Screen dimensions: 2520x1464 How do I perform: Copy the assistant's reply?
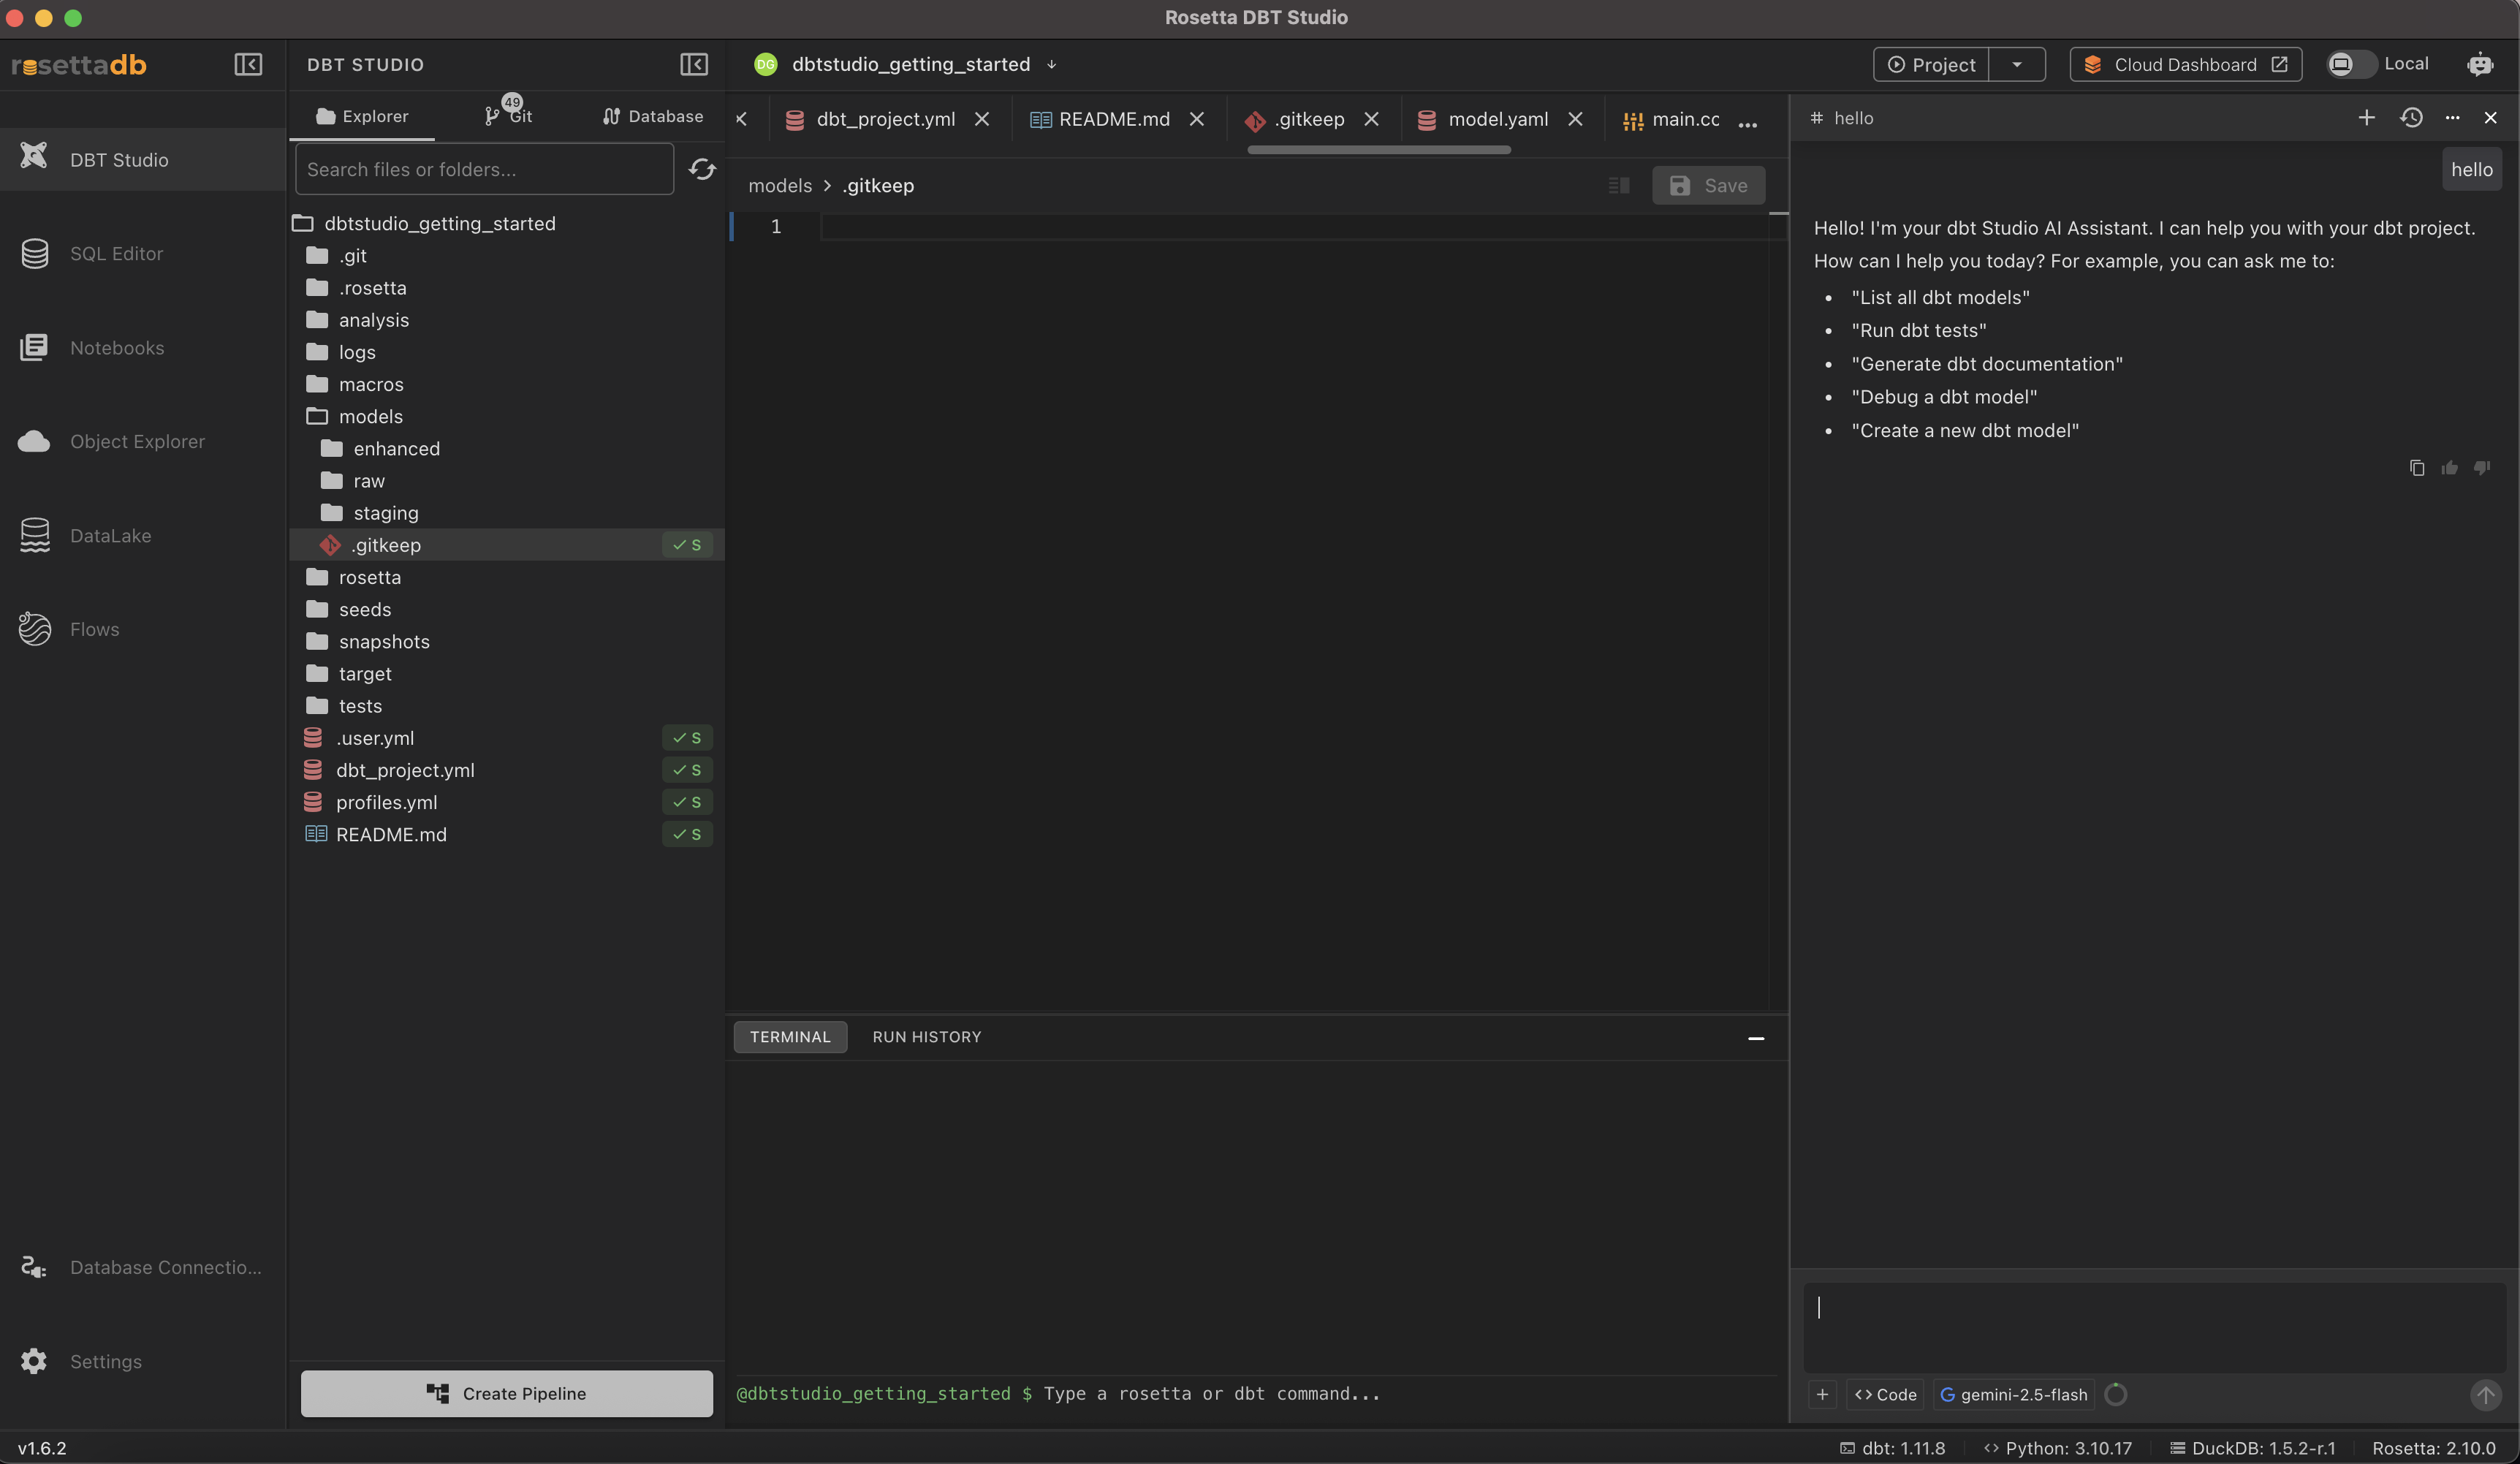(2417, 468)
